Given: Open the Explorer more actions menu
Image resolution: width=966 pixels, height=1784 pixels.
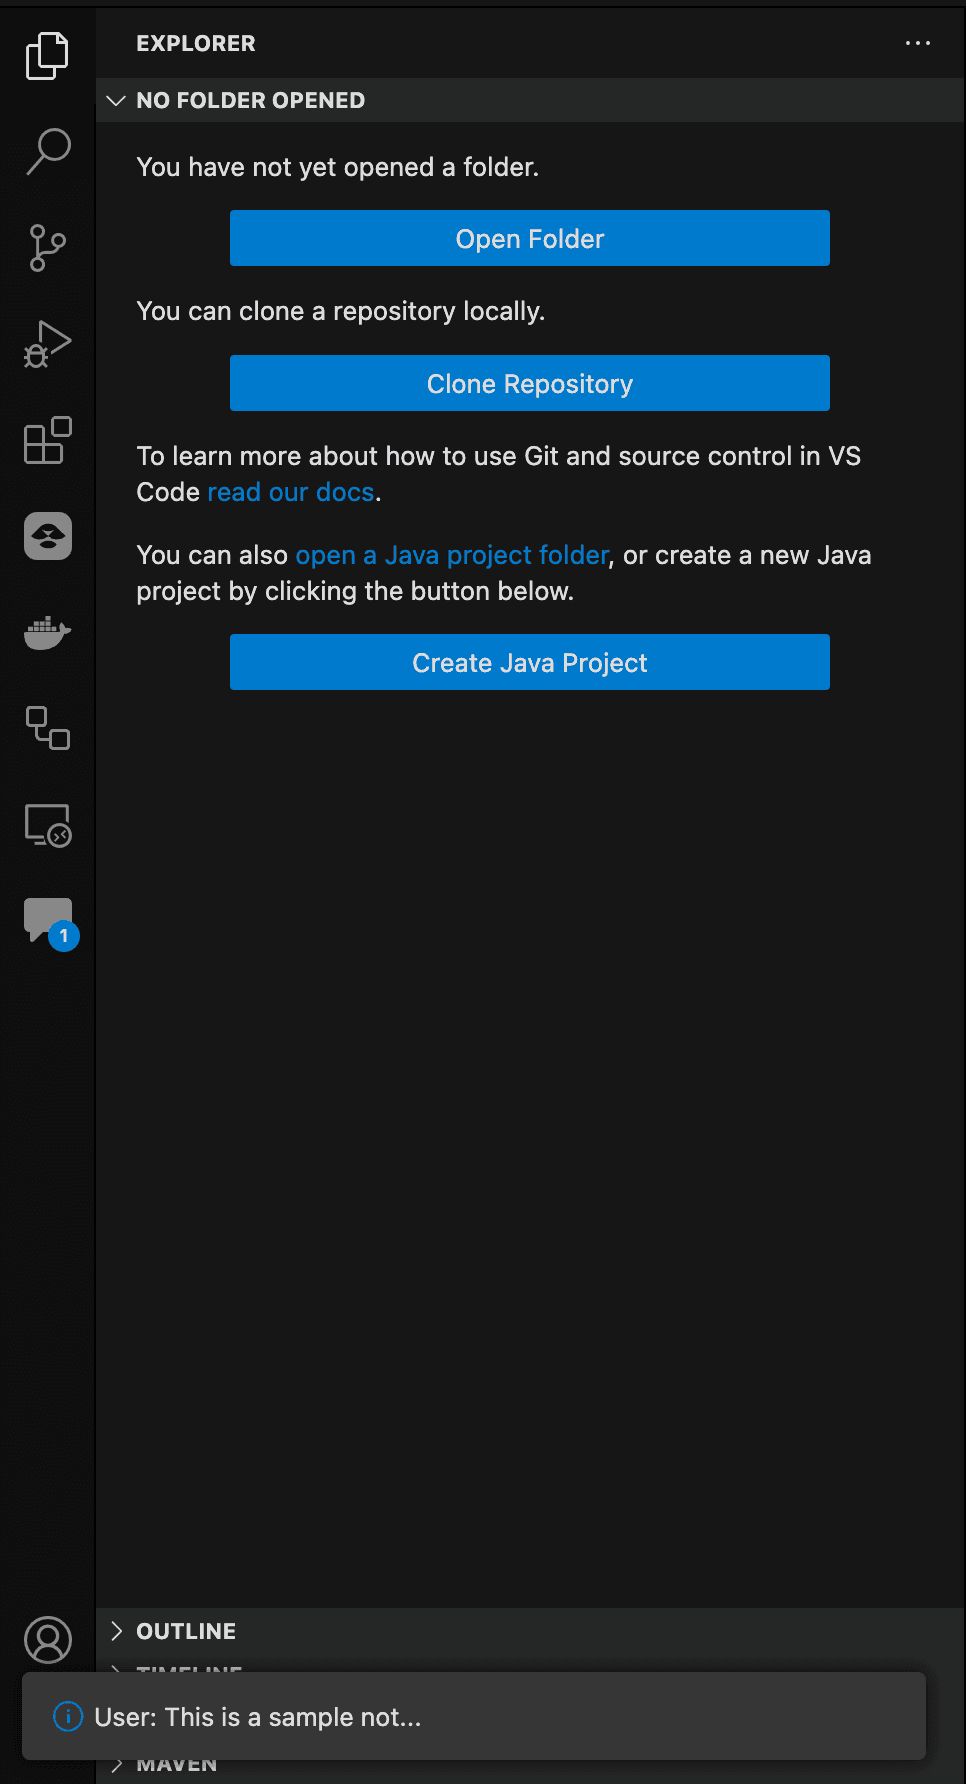Looking at the screenshot, I should (917, 43).
